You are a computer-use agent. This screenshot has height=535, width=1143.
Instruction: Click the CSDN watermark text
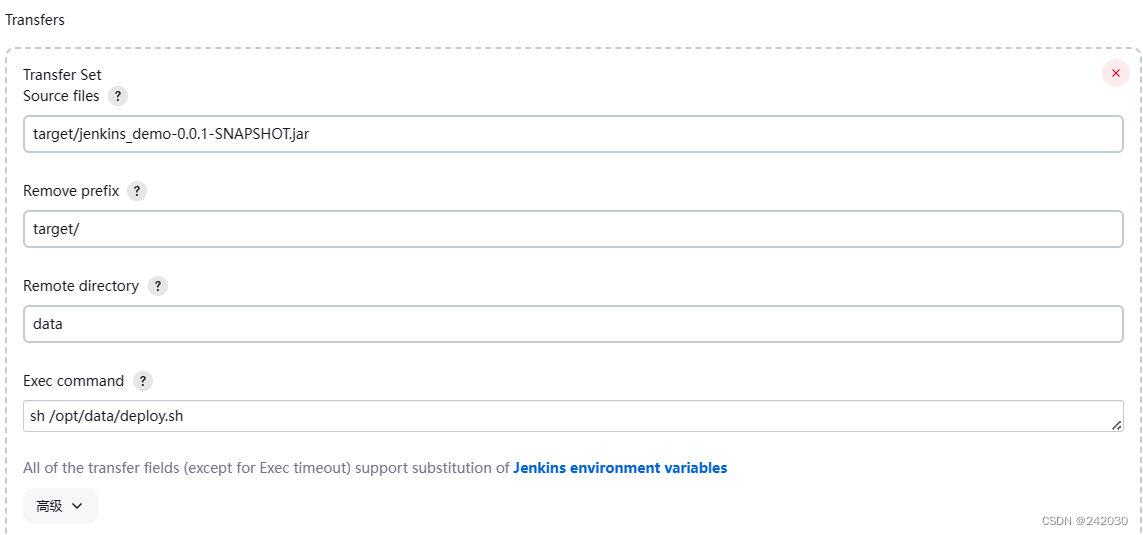1084,521
